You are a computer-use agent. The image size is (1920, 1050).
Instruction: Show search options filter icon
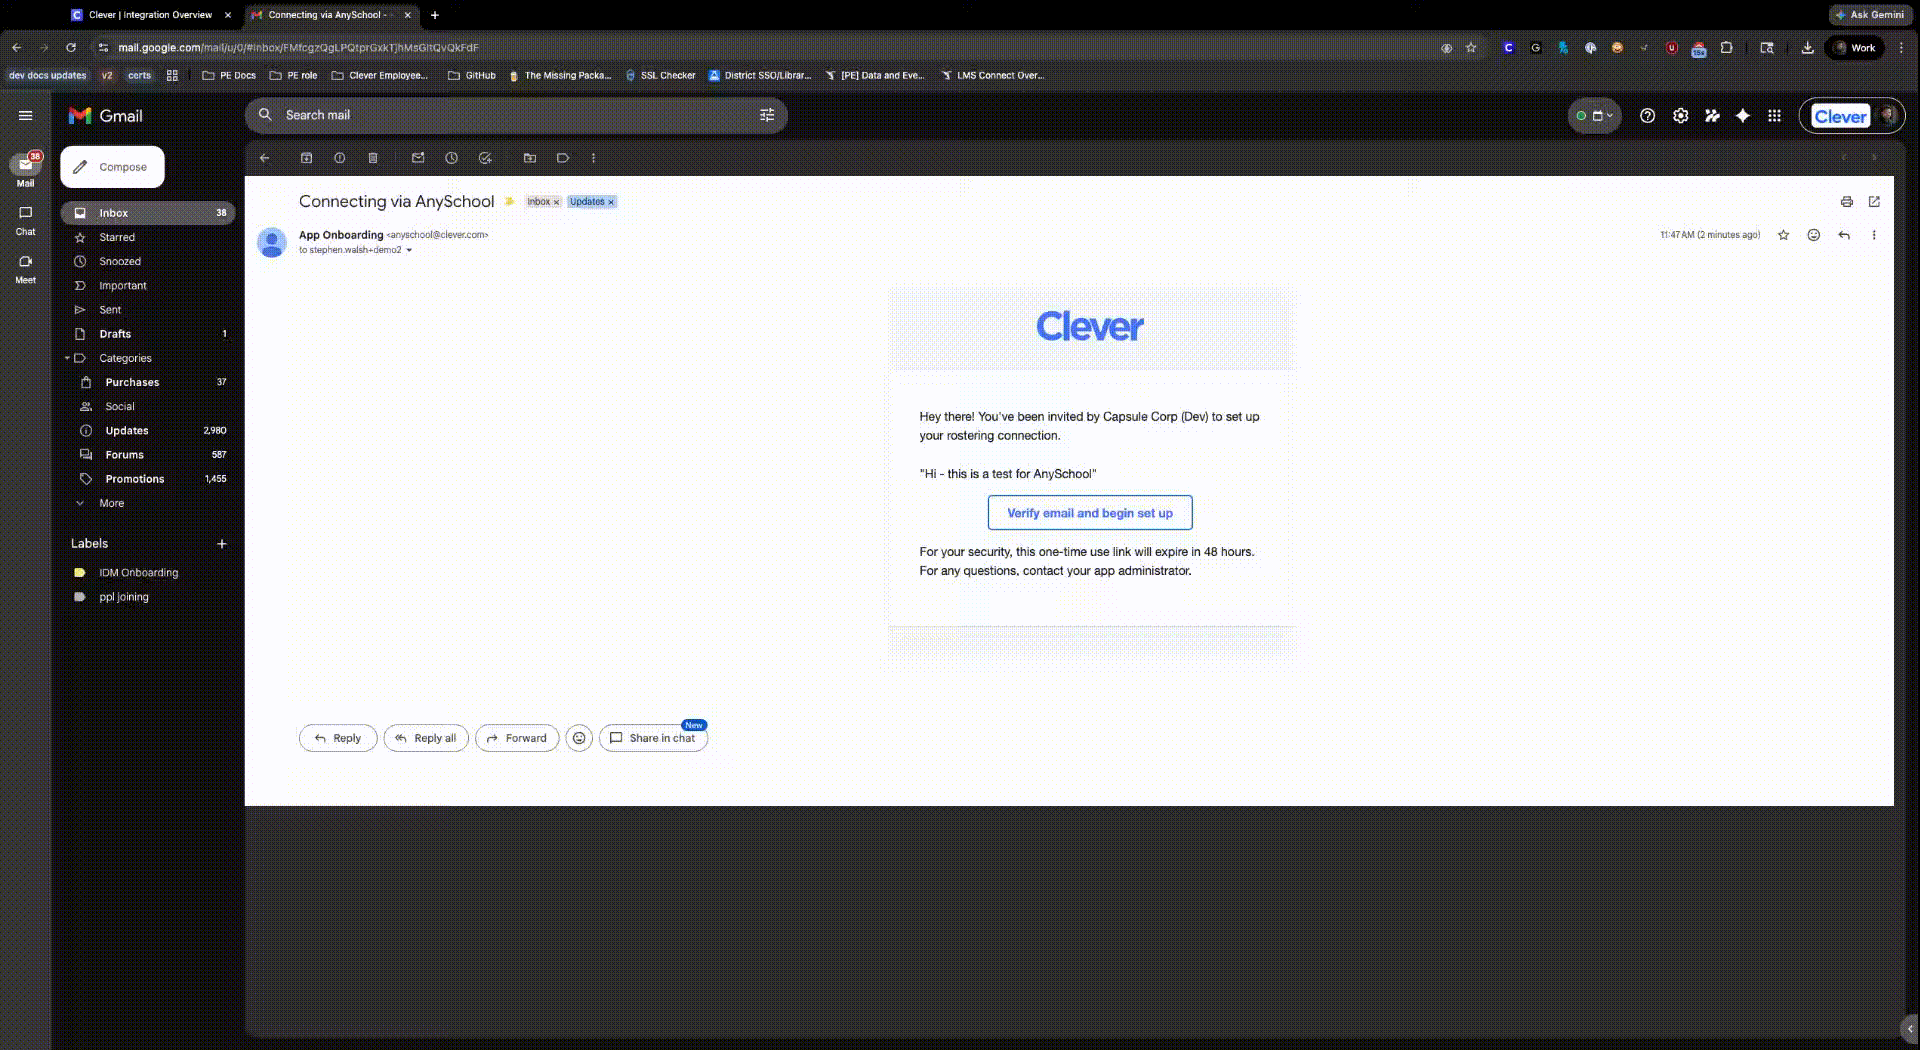pyautogui.click(x=767, y=115)
